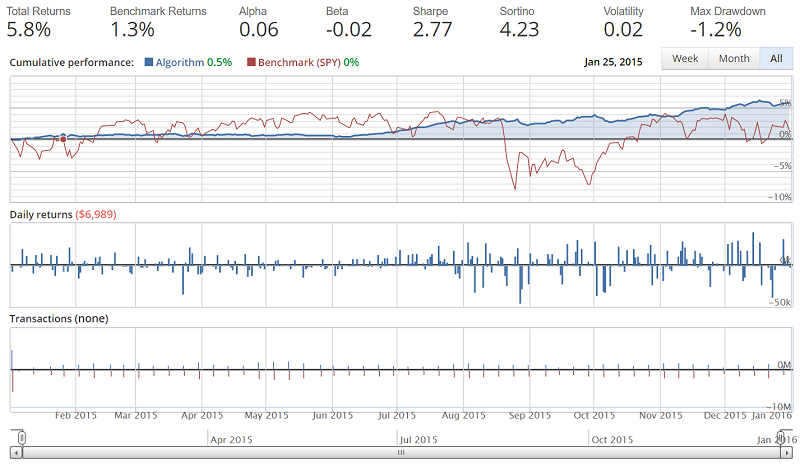Select the Week range button
The height and width of the screenshot is (465, 800).
pos(685,59)
